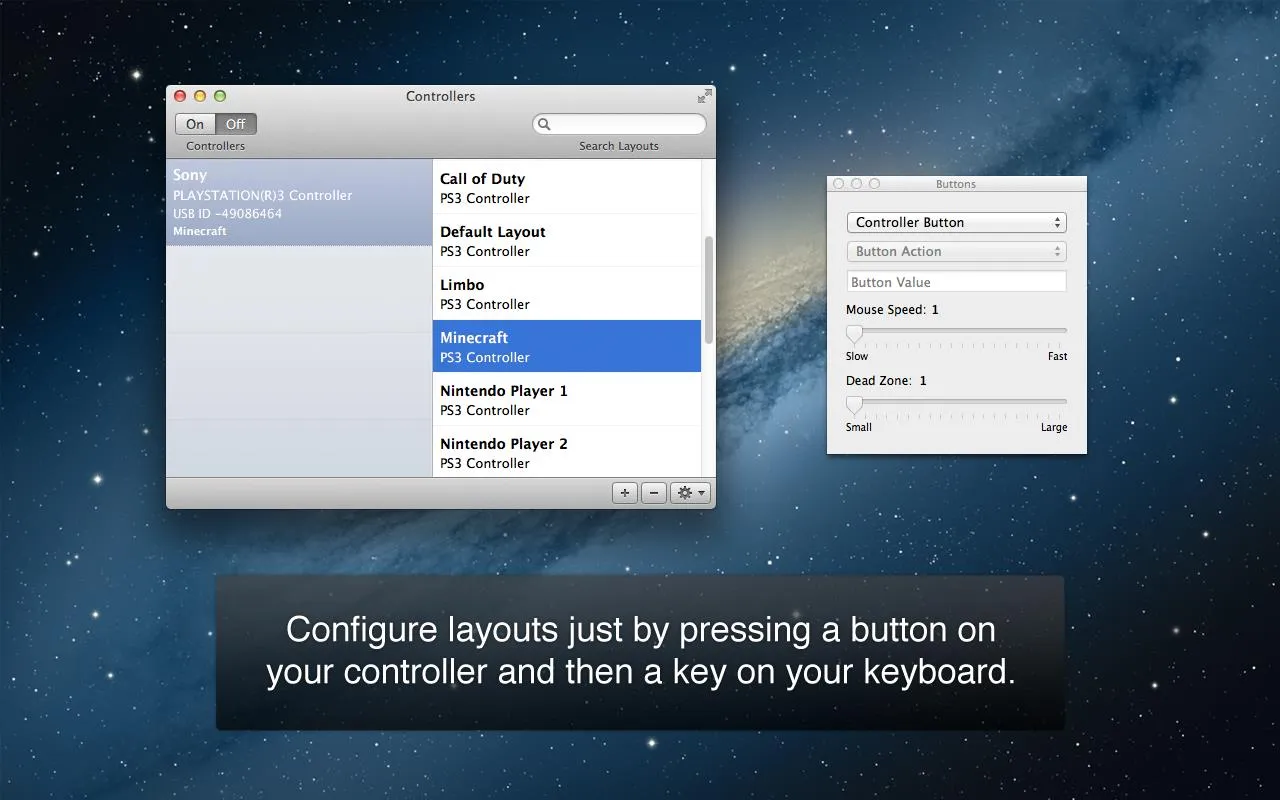This screenshot has height=800, width=1280.
Task: Select the Limbo layout
Action: click(566, 293)
